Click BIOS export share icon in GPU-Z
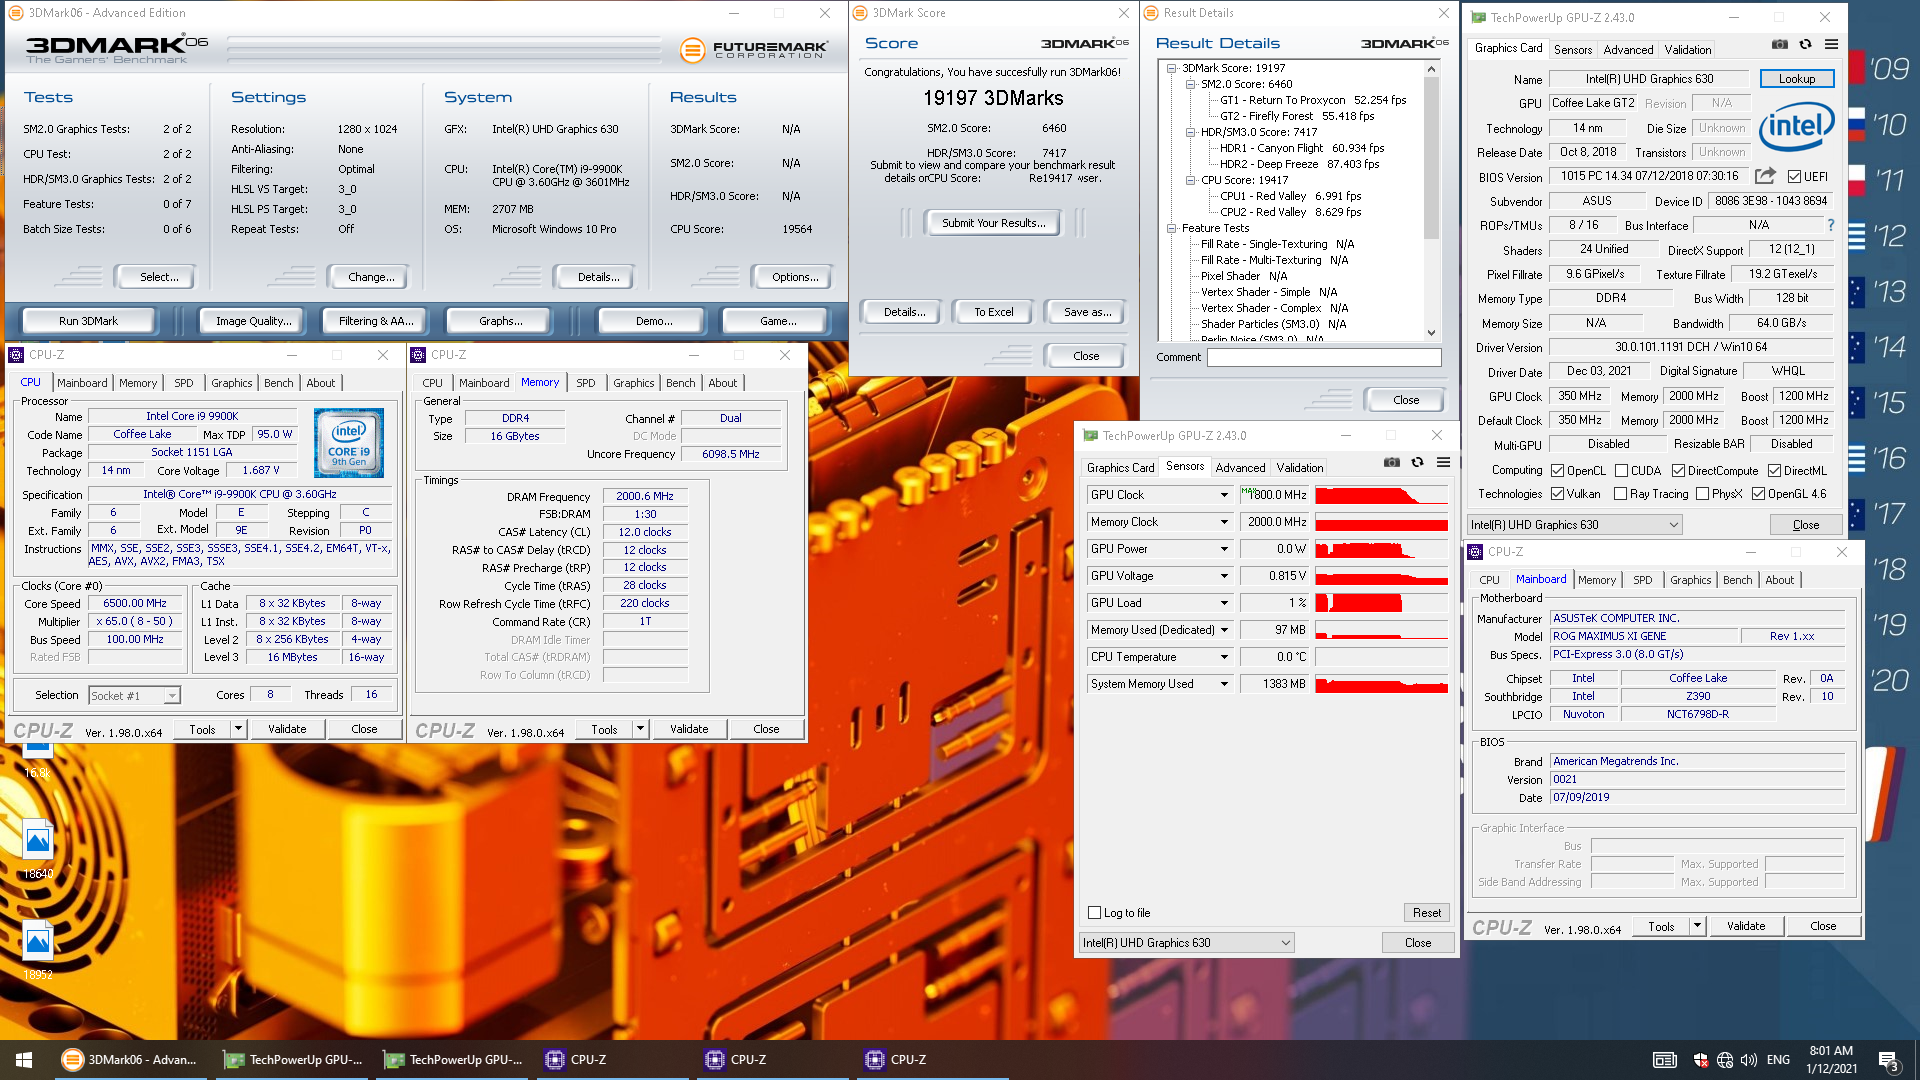 (x=1765, y=176)
